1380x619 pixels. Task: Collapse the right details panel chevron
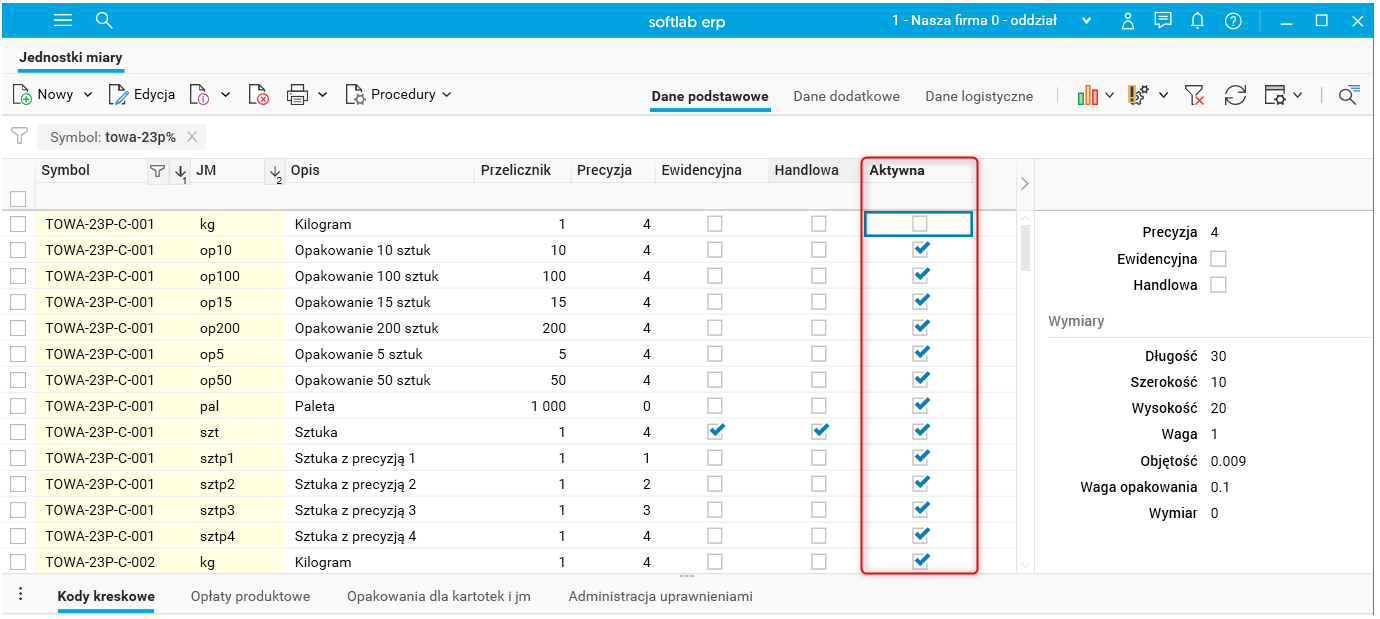tap(1023, 183)
